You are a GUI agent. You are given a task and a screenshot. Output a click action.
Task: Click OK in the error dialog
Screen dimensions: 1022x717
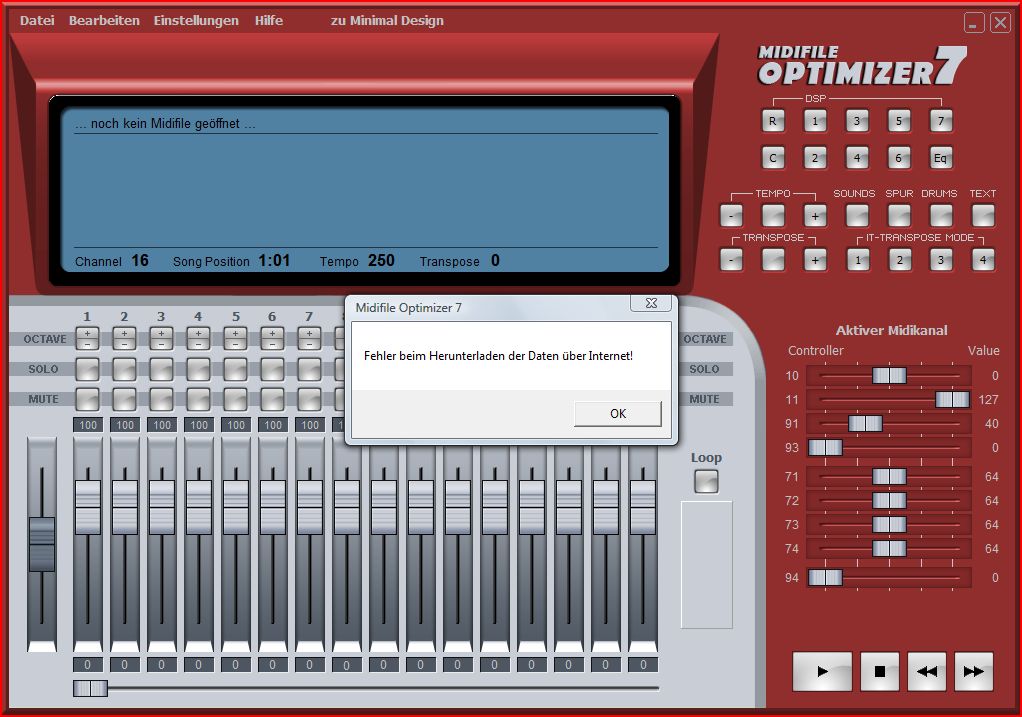coord(617,413)
